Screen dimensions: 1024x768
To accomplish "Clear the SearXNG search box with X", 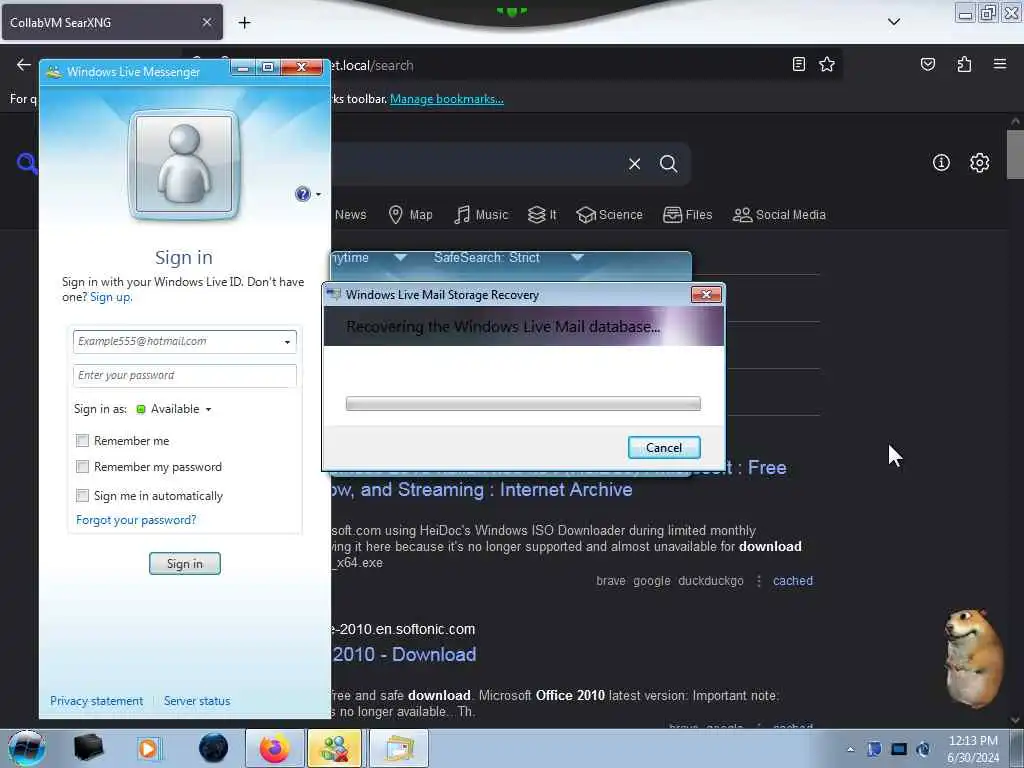I will pyautogui.click(x=634, y=164).
